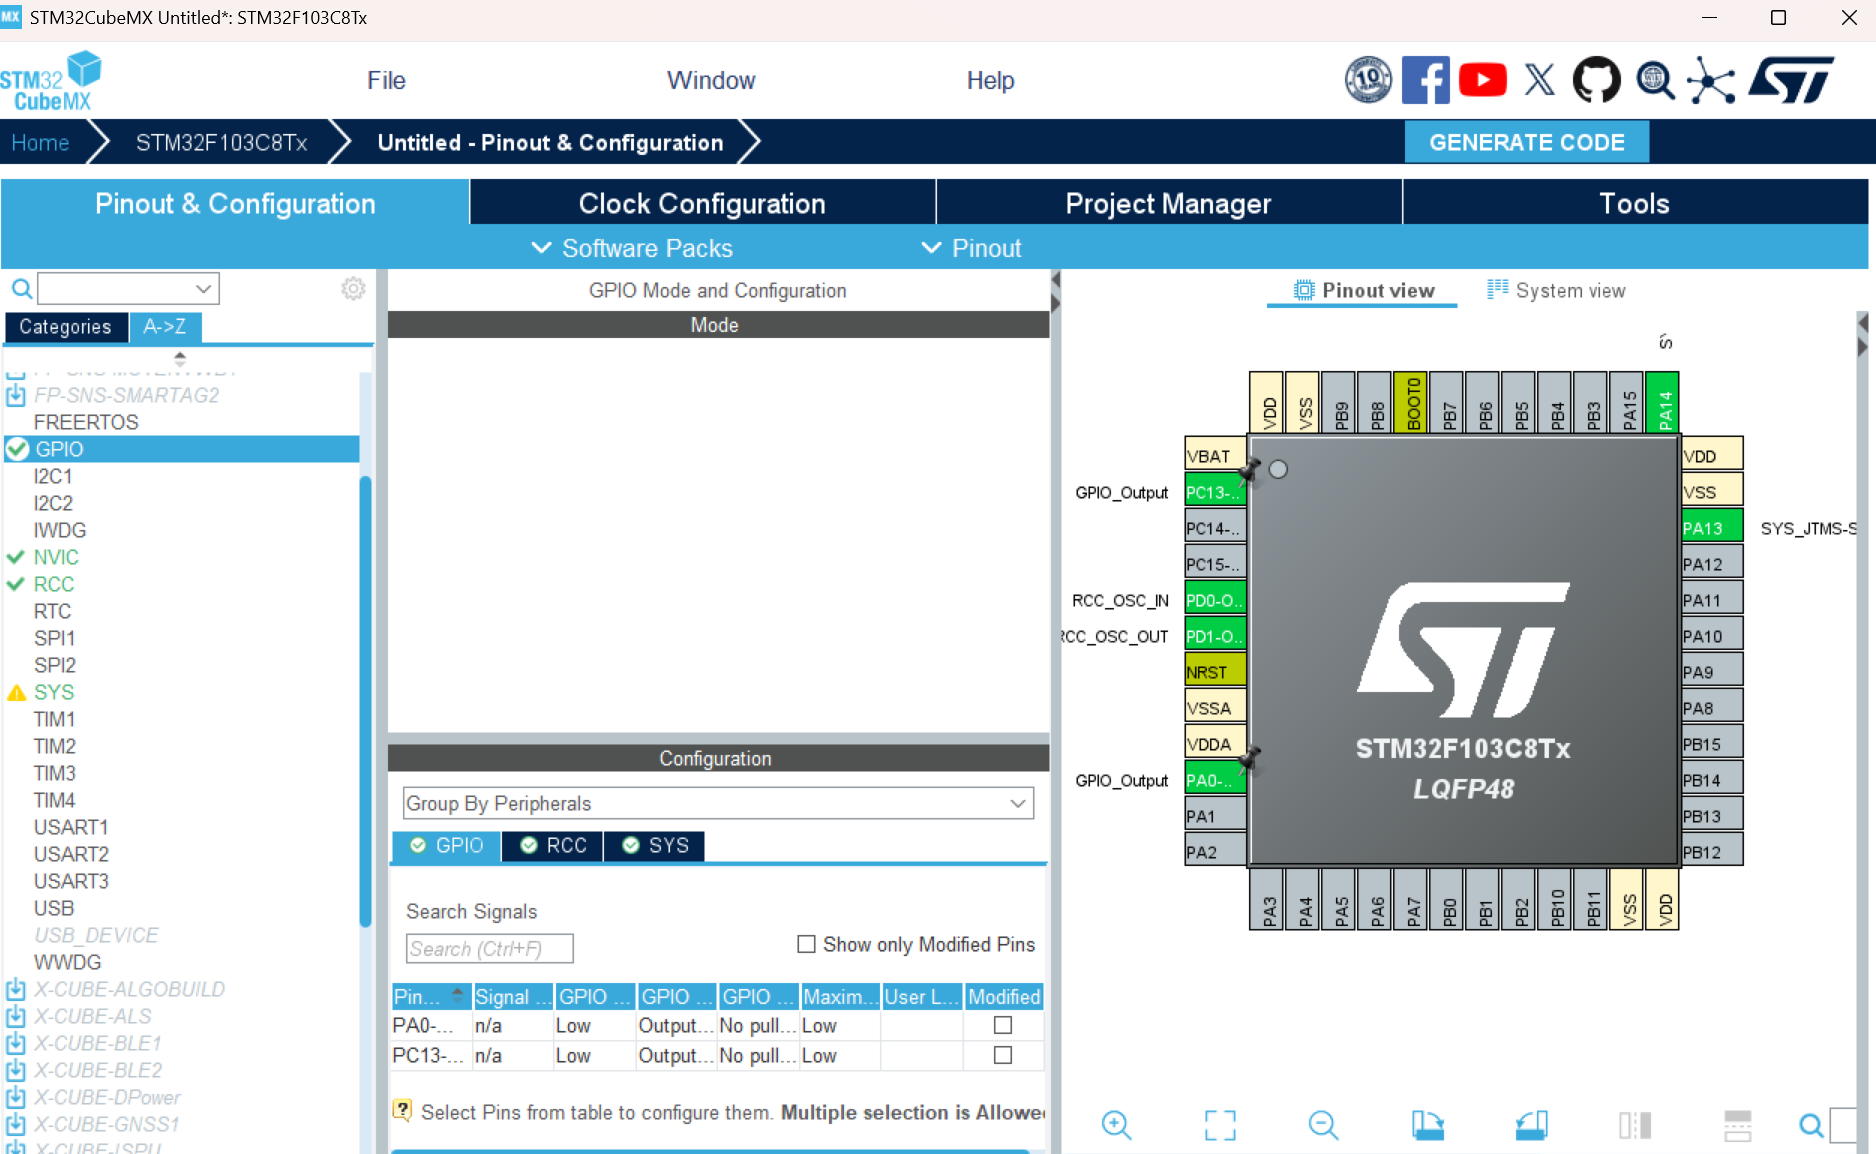Rotate the chip view clockwise
Image resolution: width=1876 pixels, height=1154 pixels.
1428,1125
